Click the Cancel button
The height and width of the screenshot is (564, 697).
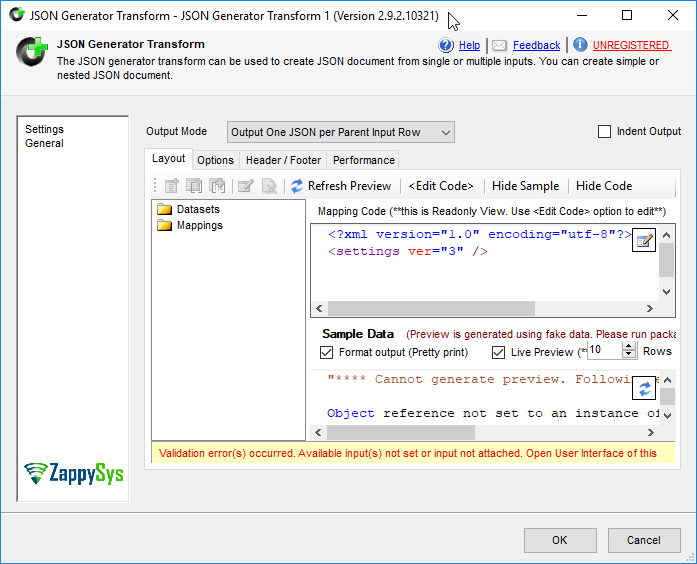[x=644, y=540]
